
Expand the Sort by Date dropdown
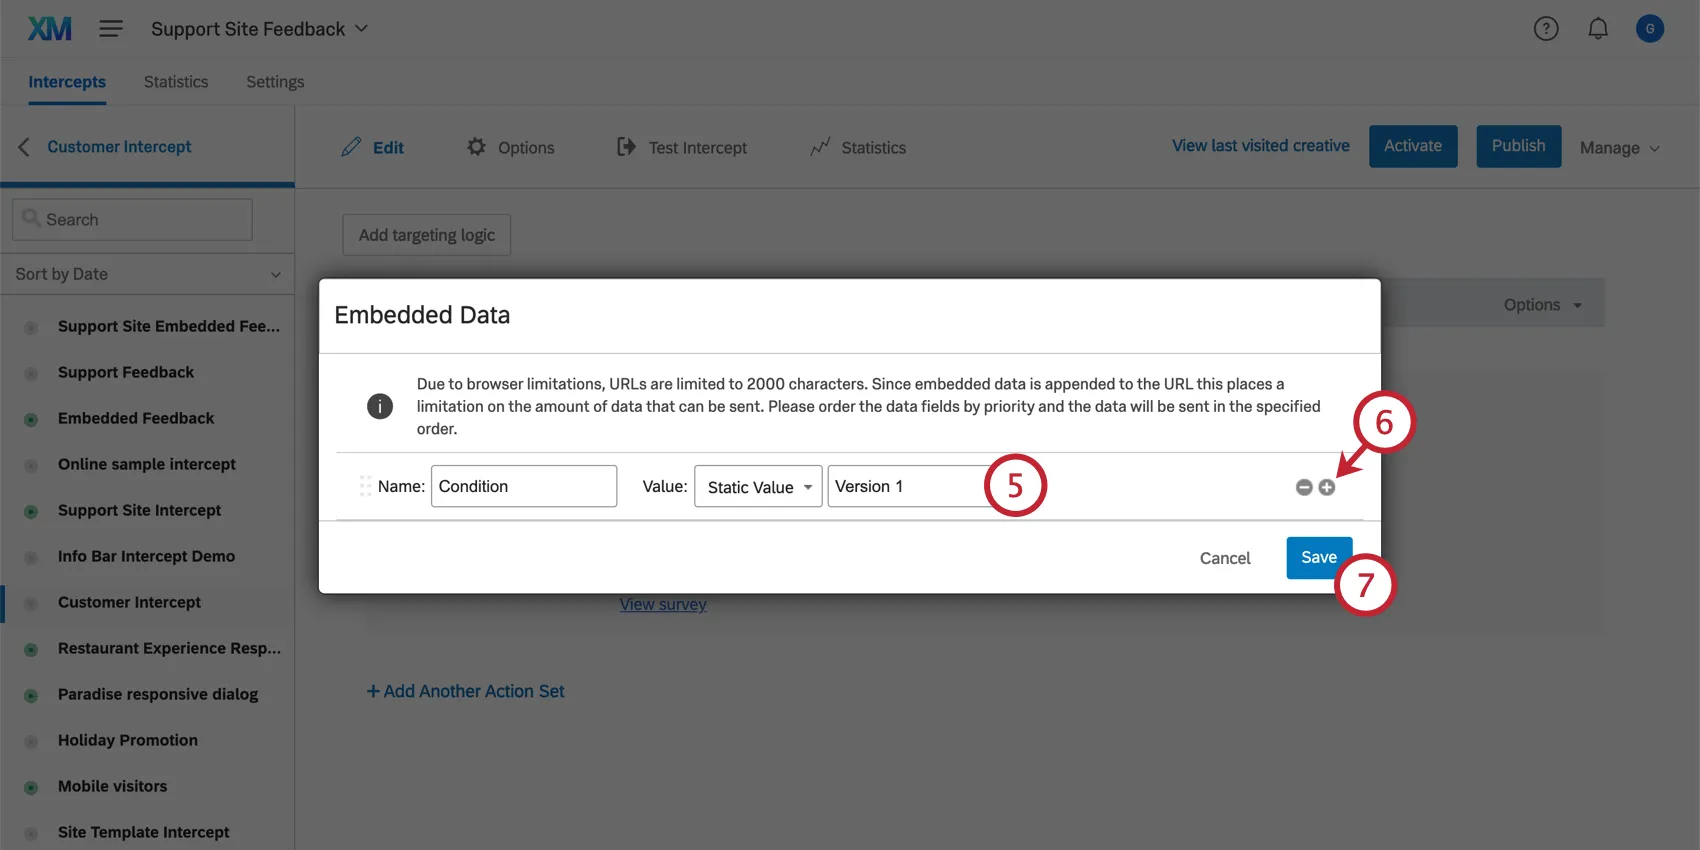click(147, 274)
